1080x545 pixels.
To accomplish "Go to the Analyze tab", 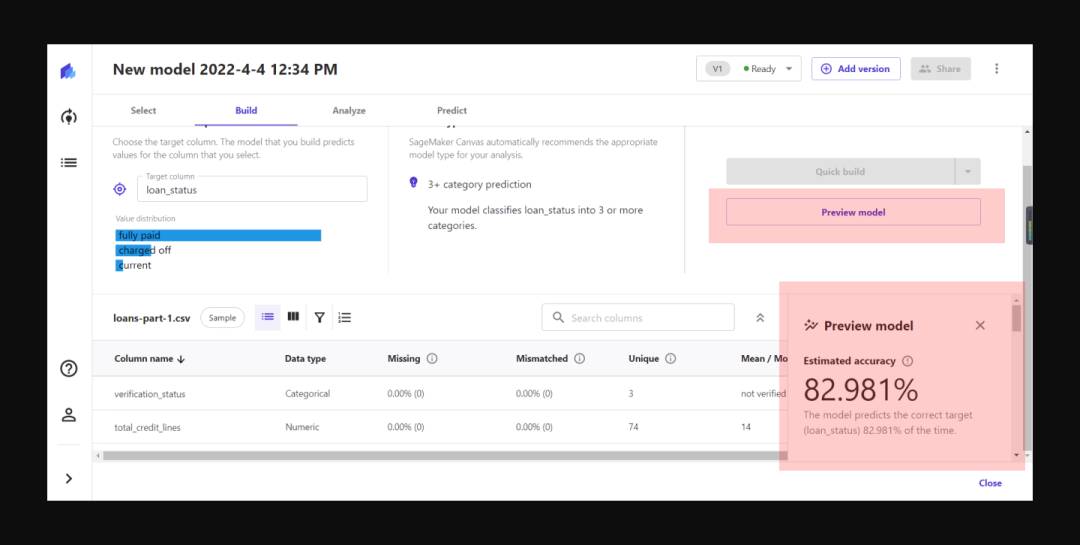I will pos(349,110).
